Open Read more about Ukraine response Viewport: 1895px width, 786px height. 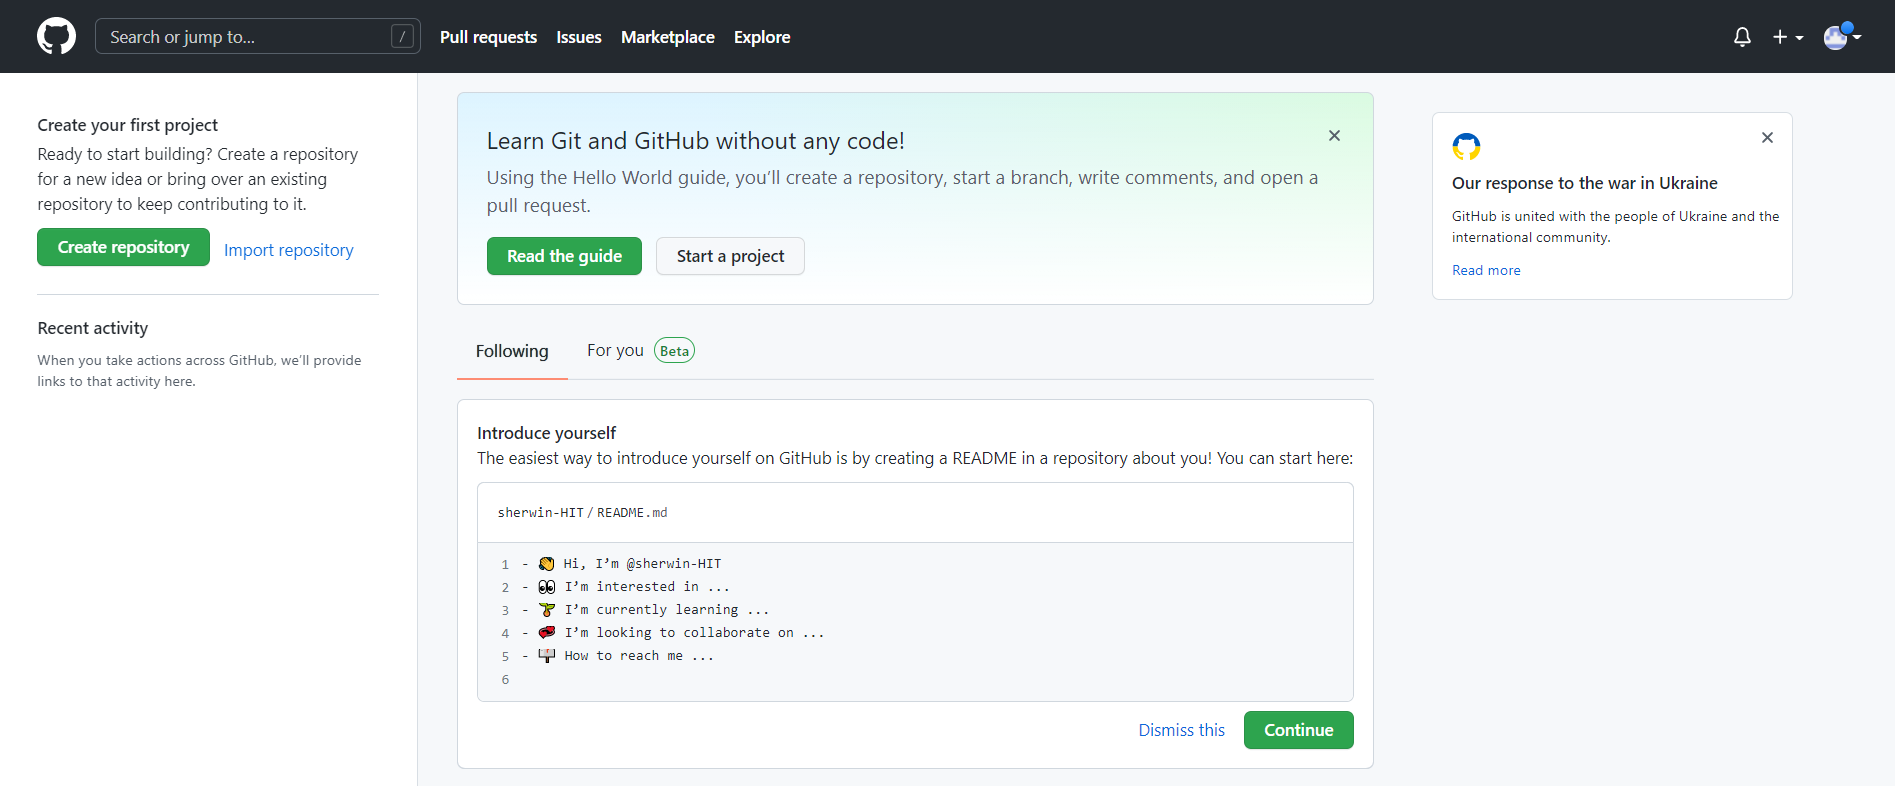tap(1486, 270)
